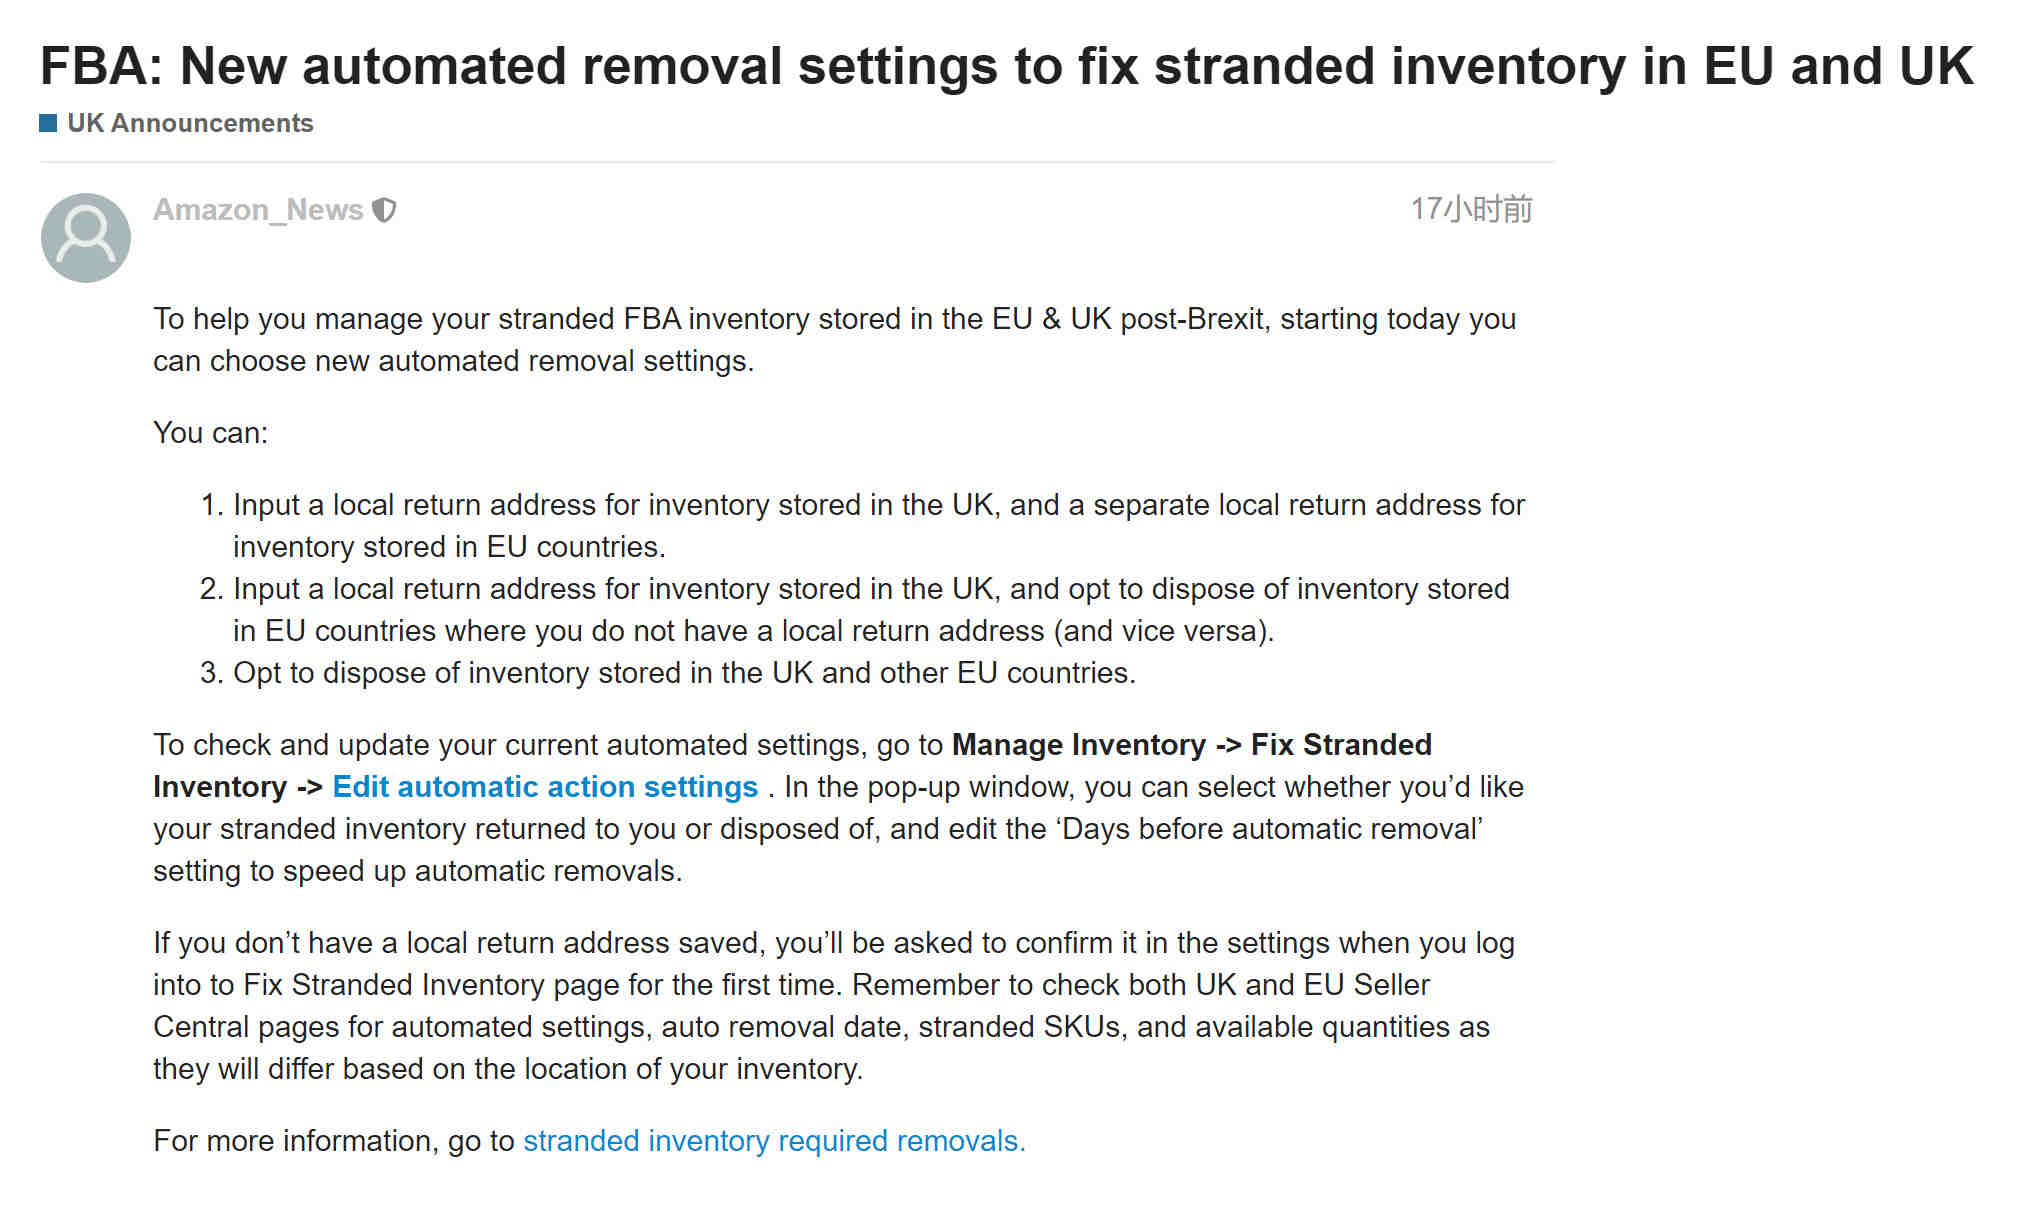Click the 17小时前 post timestamp
The width and height of the screenshot is (2035, 1208).
point(1471,209)
